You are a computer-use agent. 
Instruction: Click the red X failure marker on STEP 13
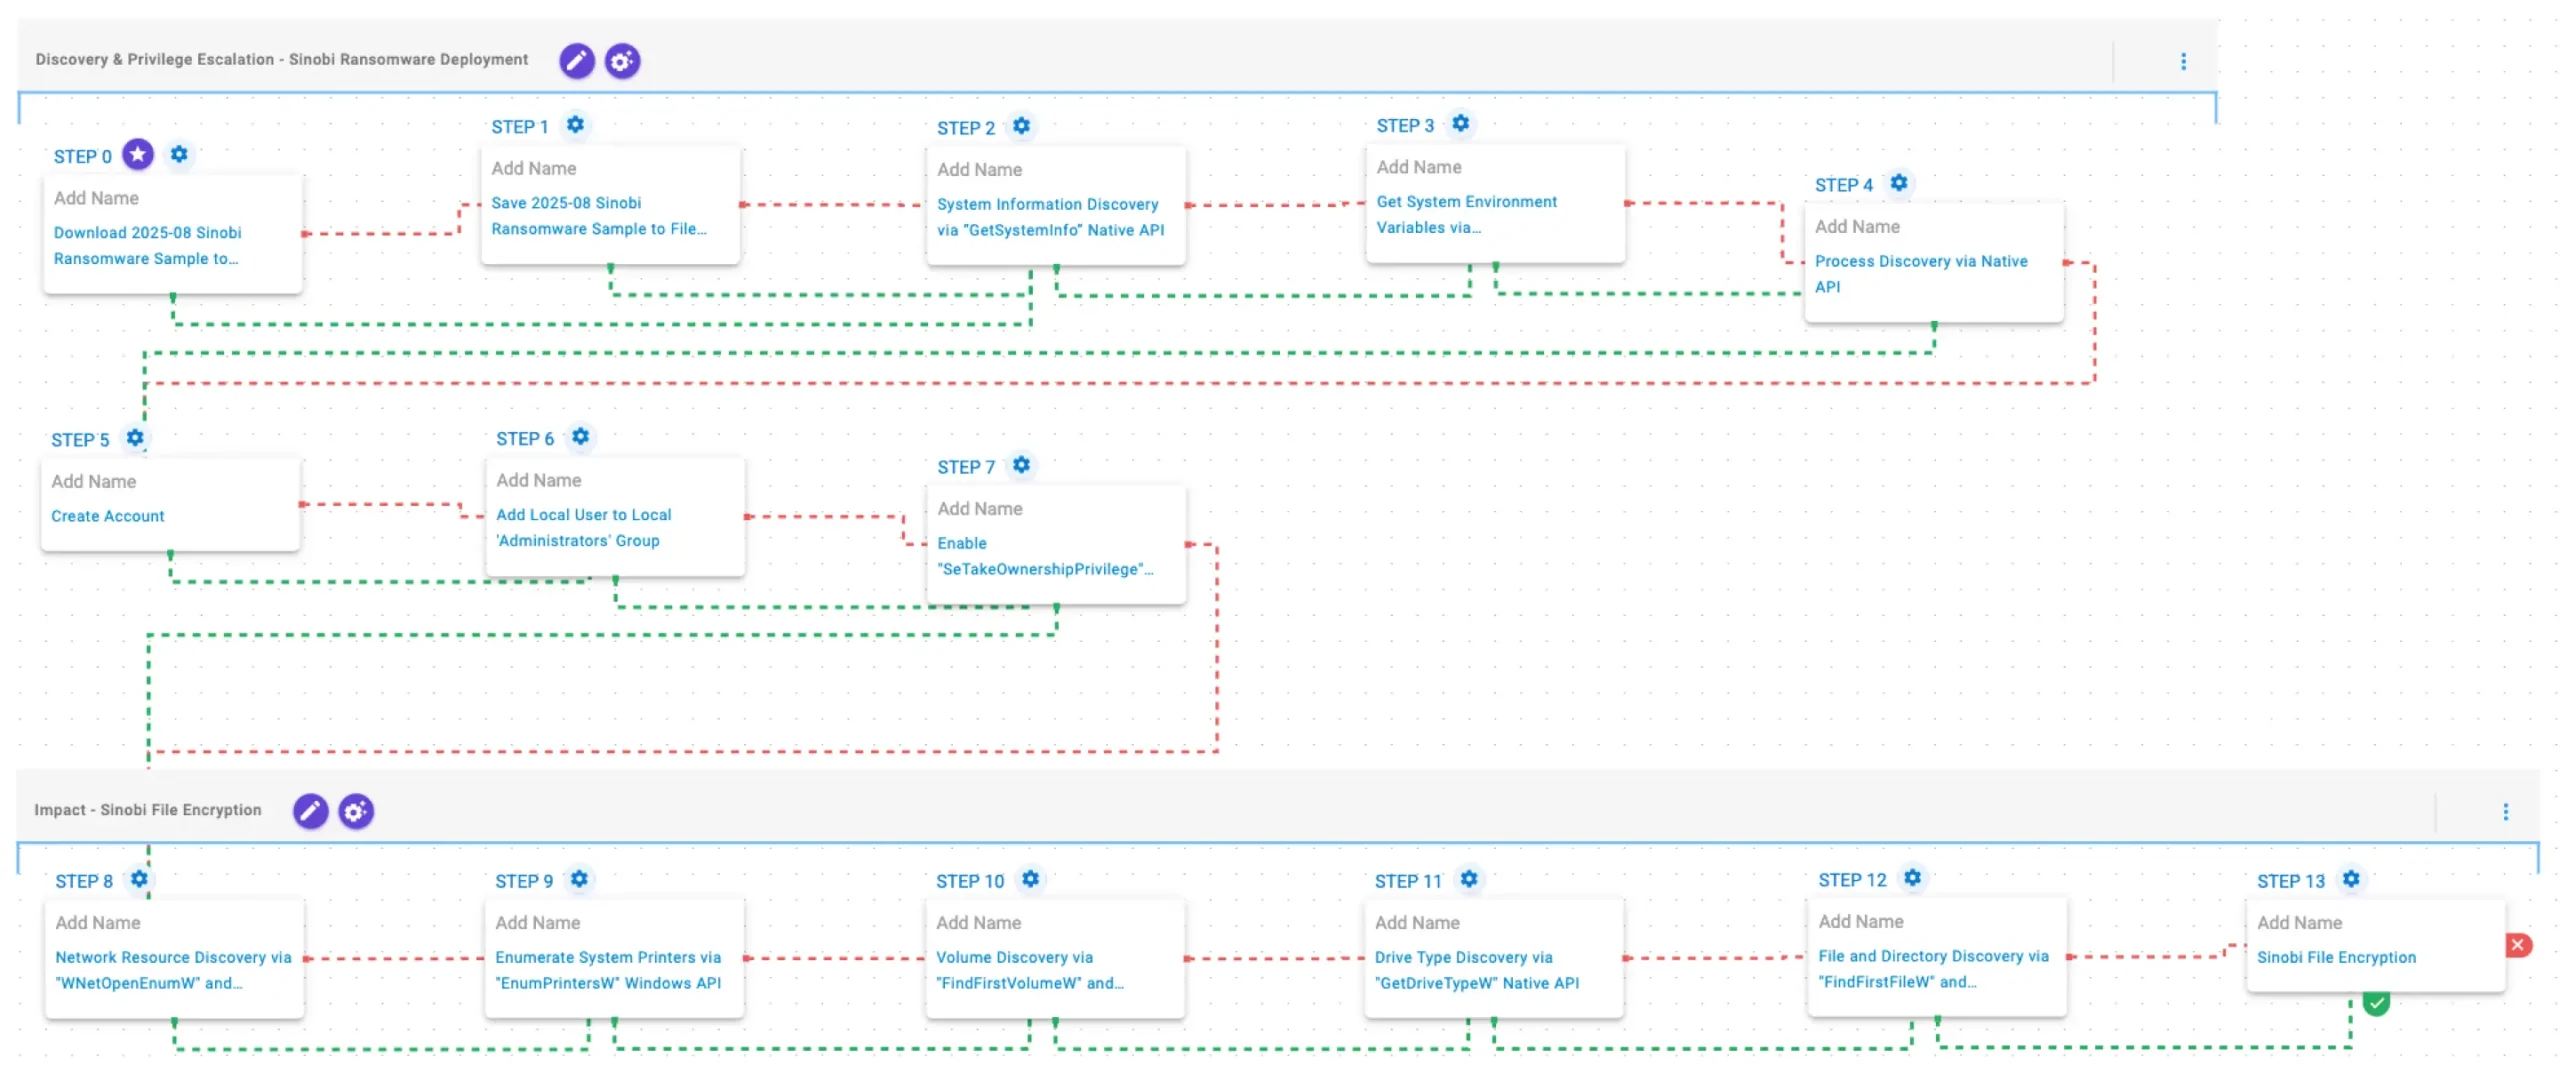(2518, 945)
